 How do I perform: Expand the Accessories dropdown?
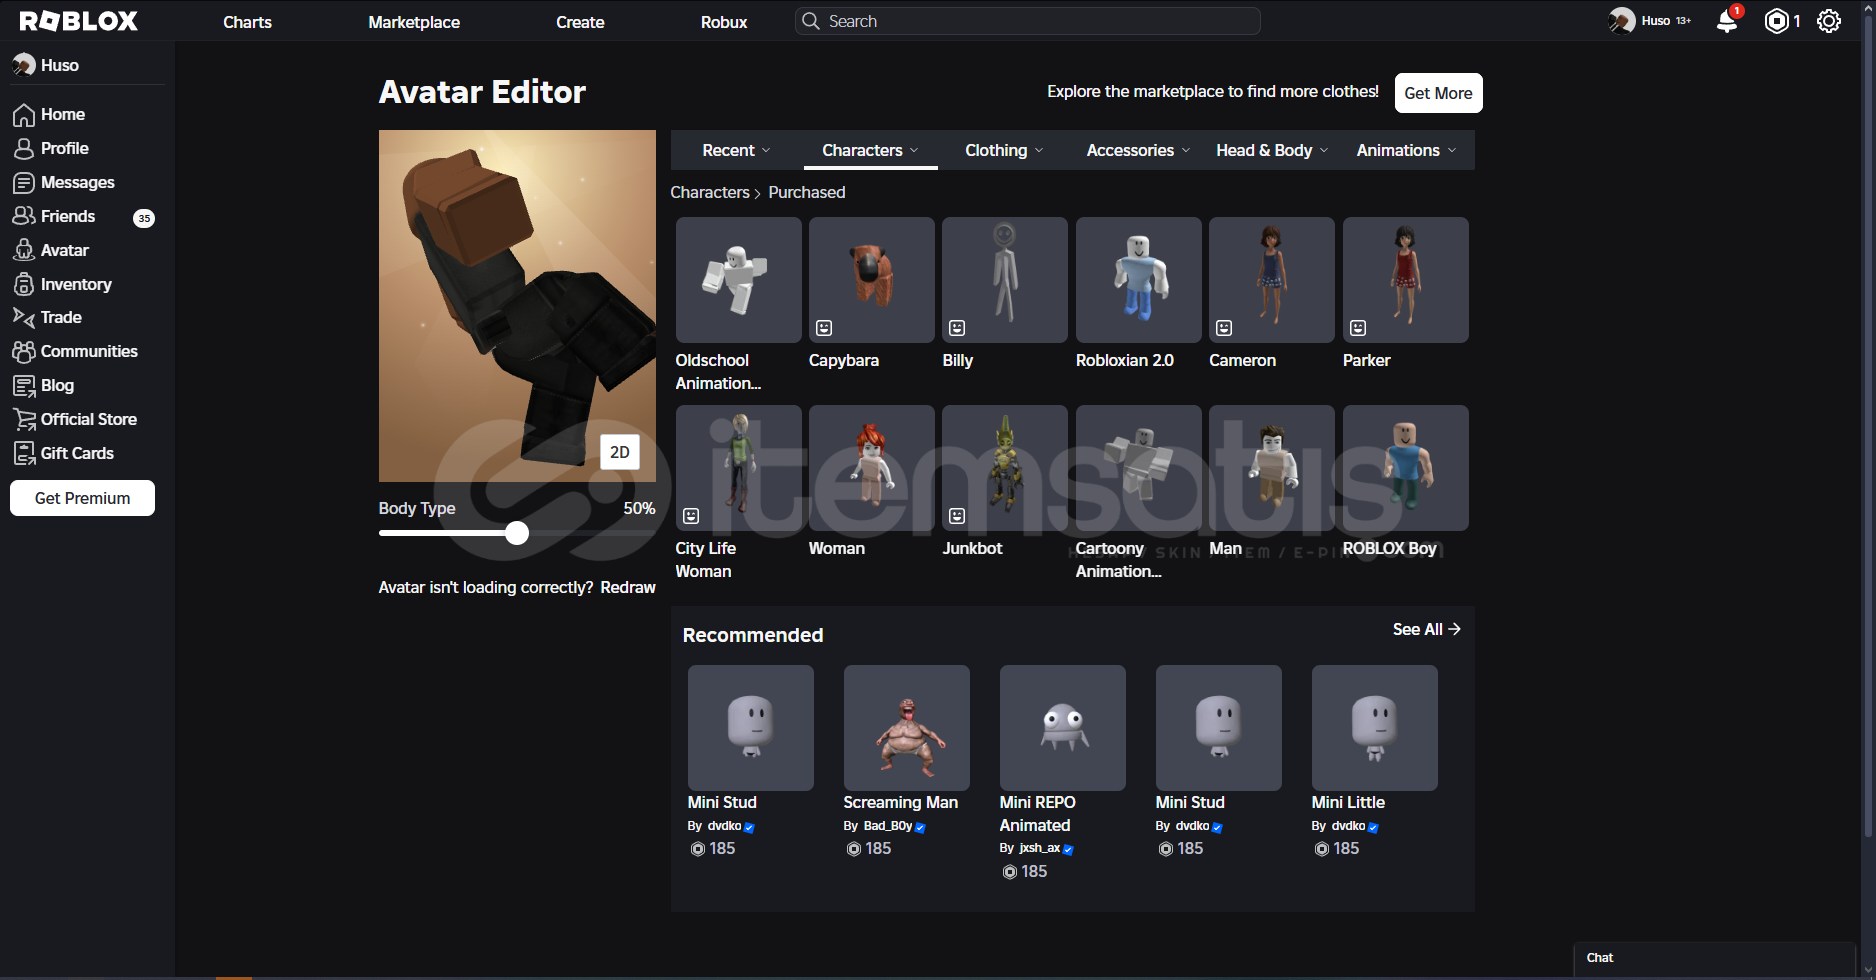point(1138,150)
